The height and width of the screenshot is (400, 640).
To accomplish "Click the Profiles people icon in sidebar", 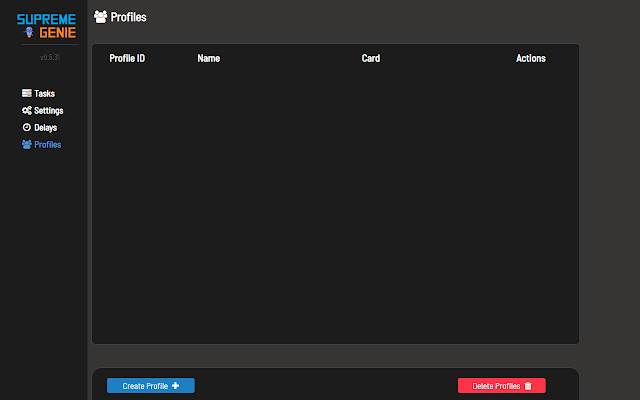I will pyautogui.click(x=27, y=144).
